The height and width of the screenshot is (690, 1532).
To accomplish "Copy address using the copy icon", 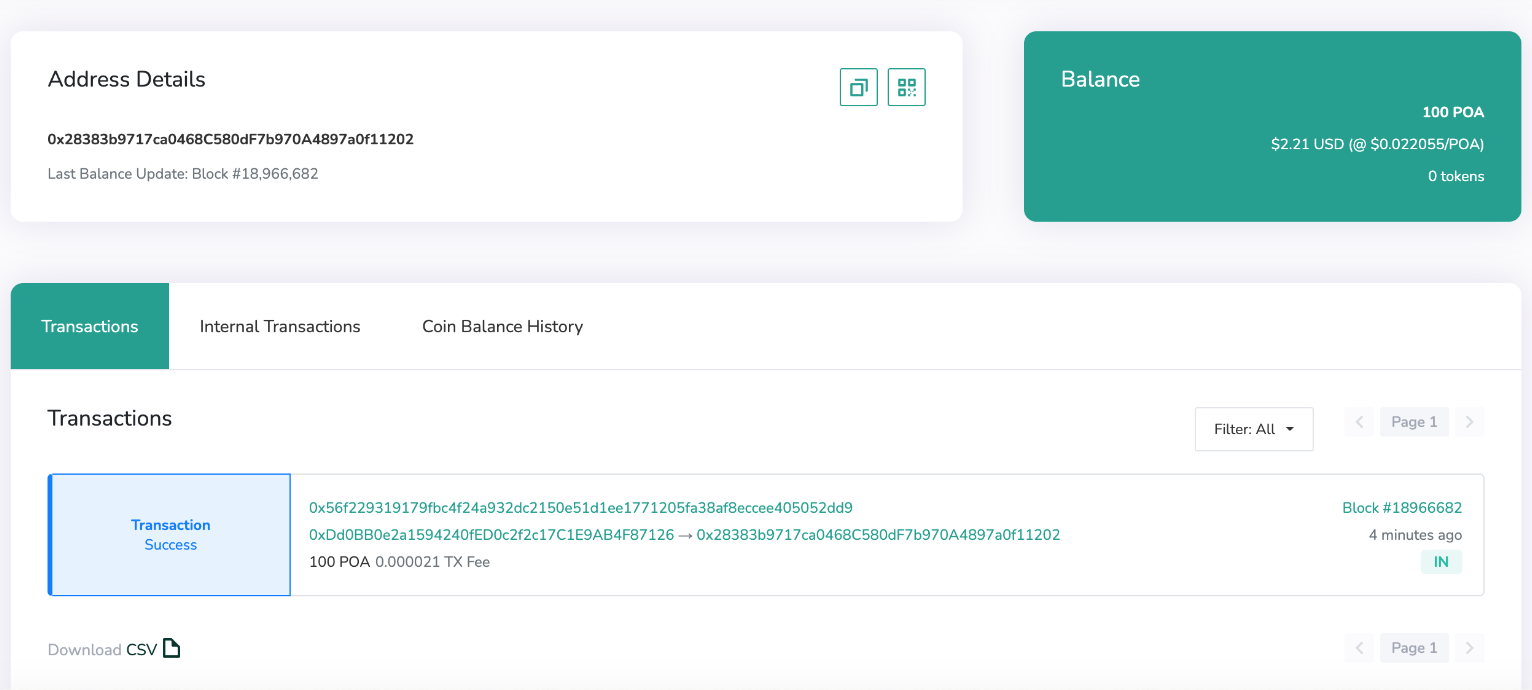I will tap(858, 87).
